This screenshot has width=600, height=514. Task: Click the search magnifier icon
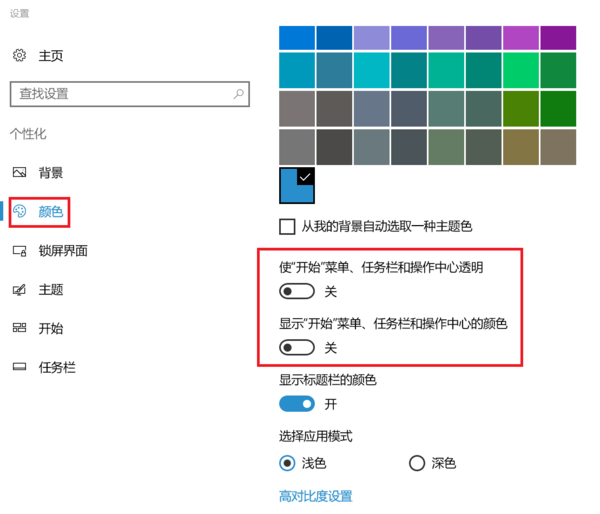tap(238, 94)
